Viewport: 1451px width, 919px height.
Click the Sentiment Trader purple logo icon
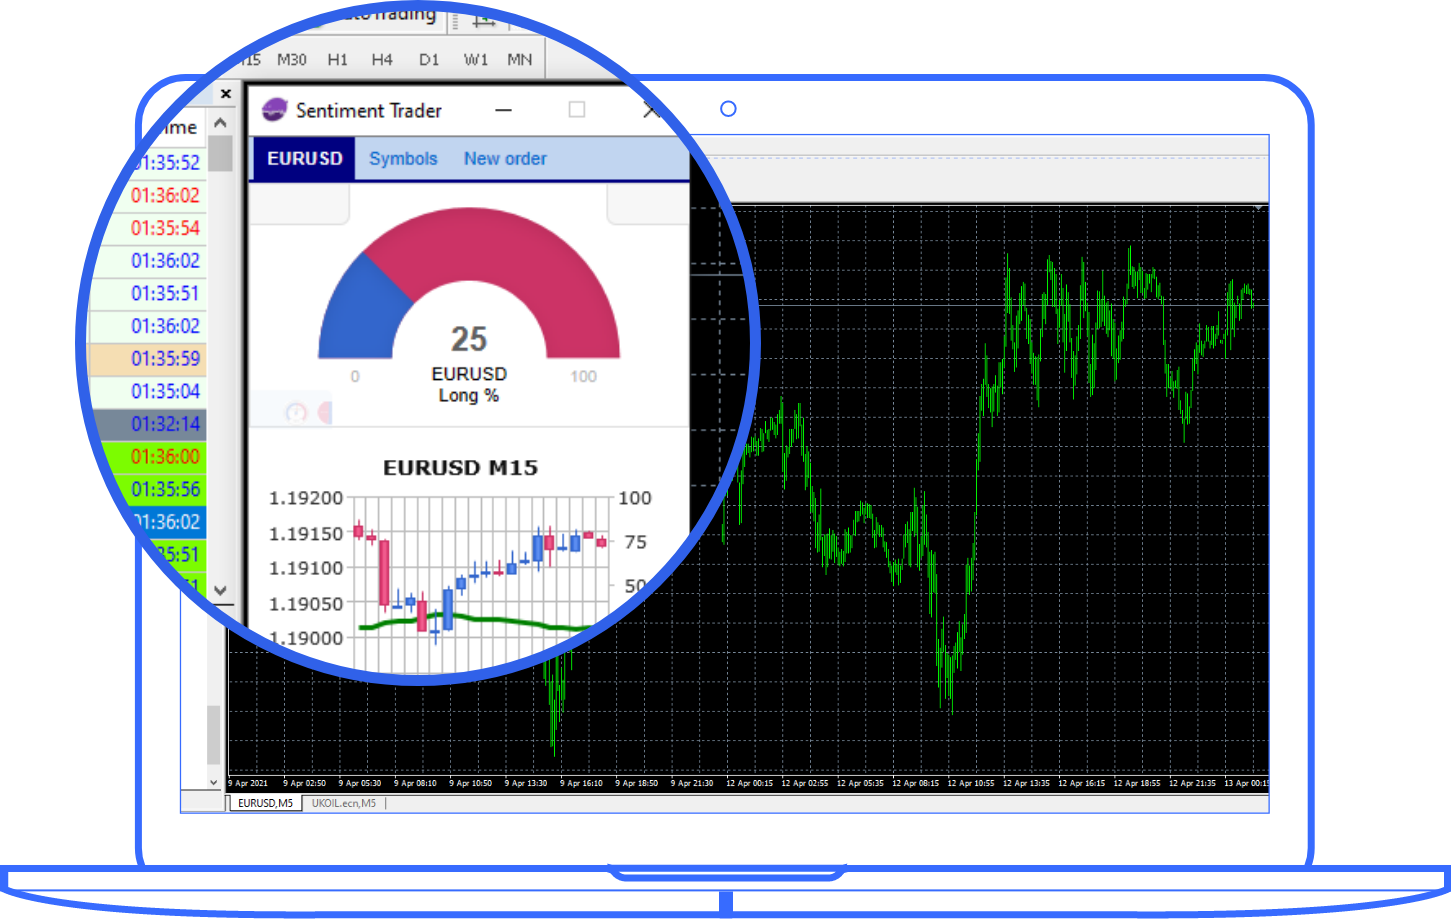point(274,110)
